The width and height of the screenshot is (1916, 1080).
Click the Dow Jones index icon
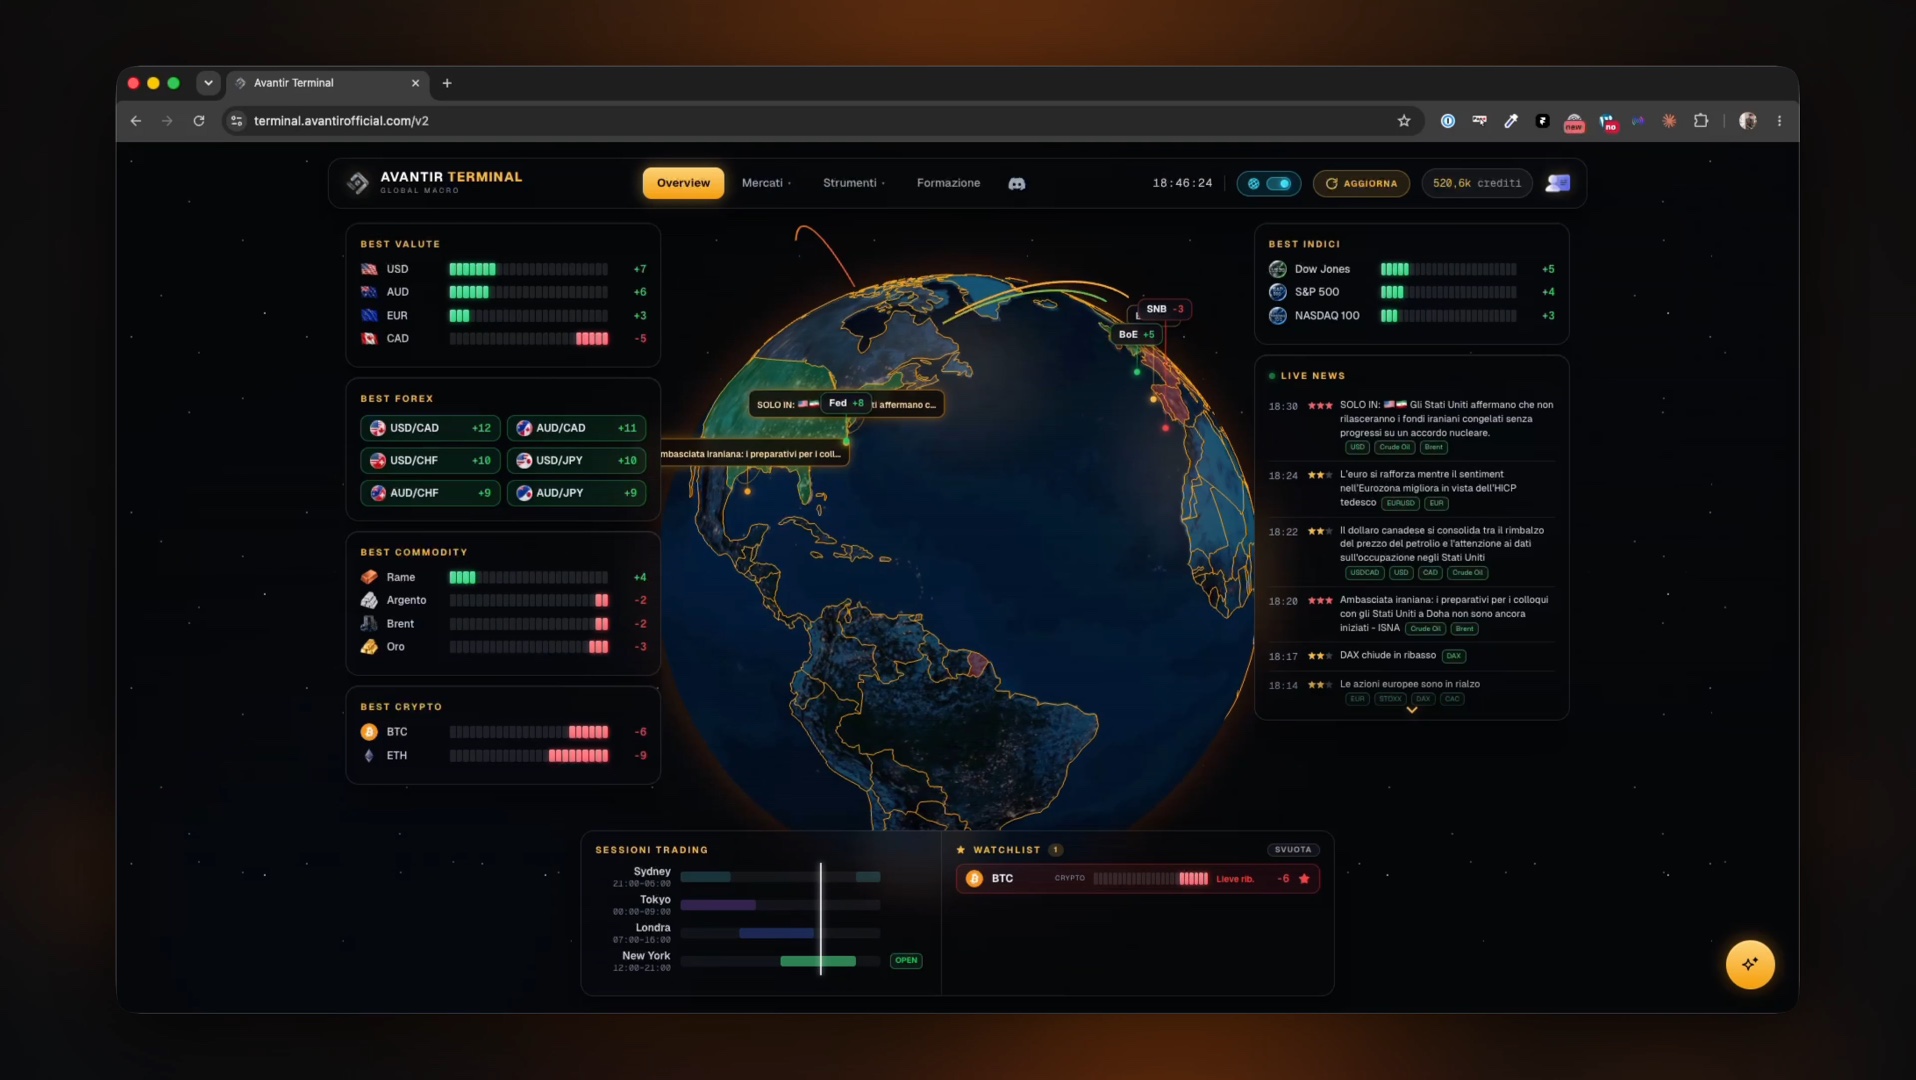click(x=1277, y=269)
